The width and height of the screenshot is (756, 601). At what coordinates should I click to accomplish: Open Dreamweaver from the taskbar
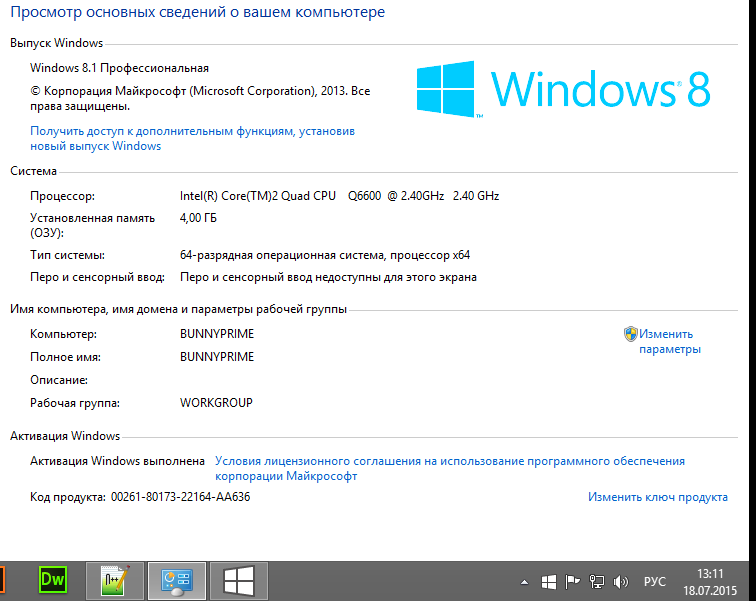(52, 579)
